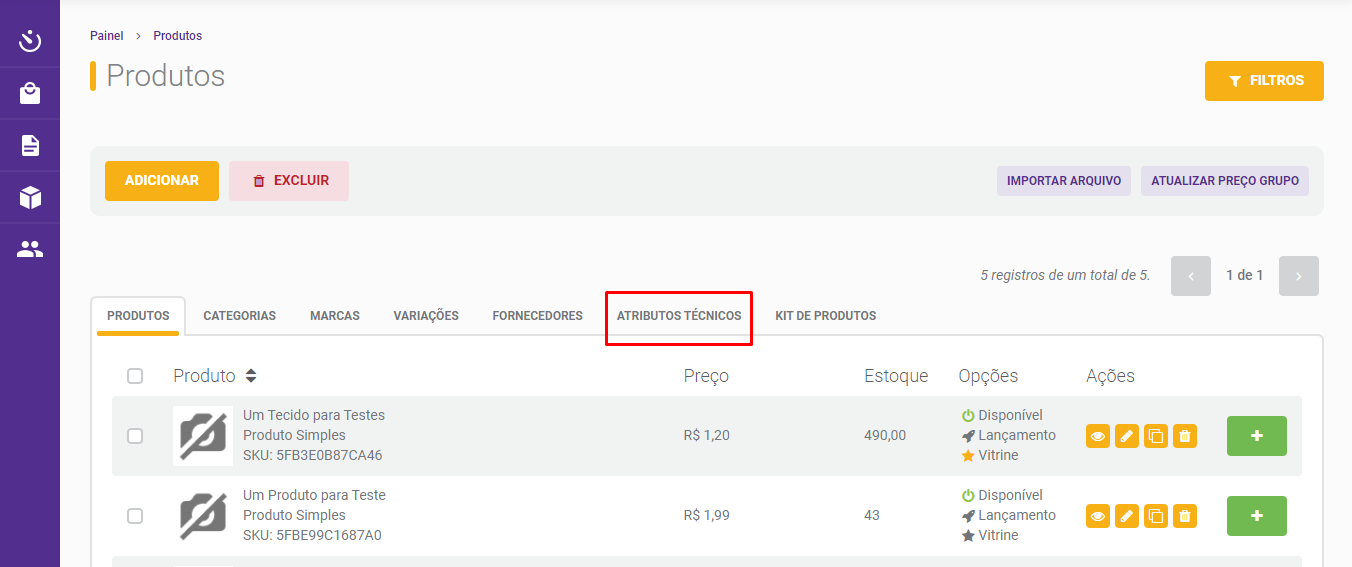The width and height of the screenshot is (1352, 567).
Task: Open the box products sidebar icon
Action: pyautogui.click(x=30, y=198)
